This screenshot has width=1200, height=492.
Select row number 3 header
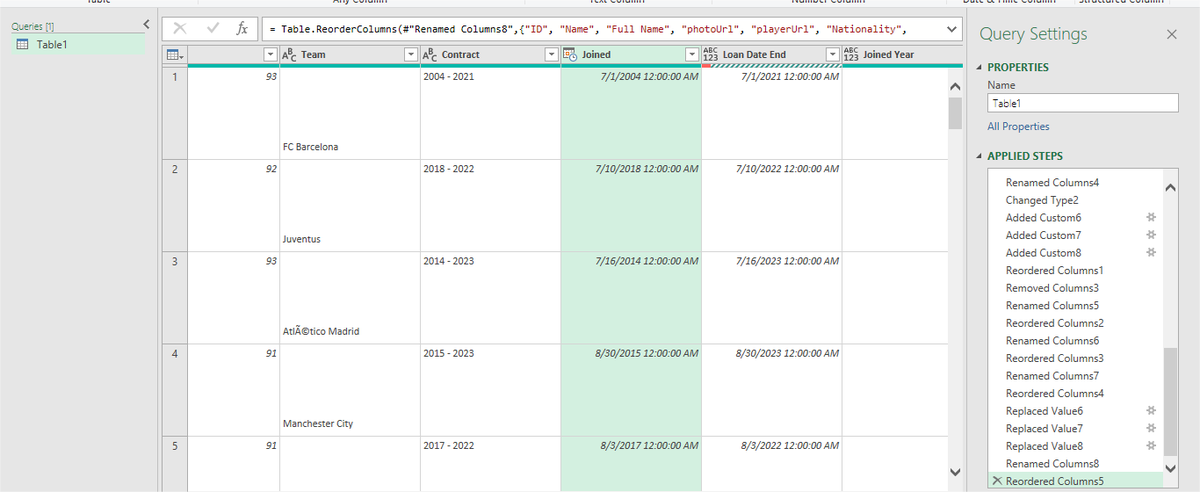click(x=174, y=298)
